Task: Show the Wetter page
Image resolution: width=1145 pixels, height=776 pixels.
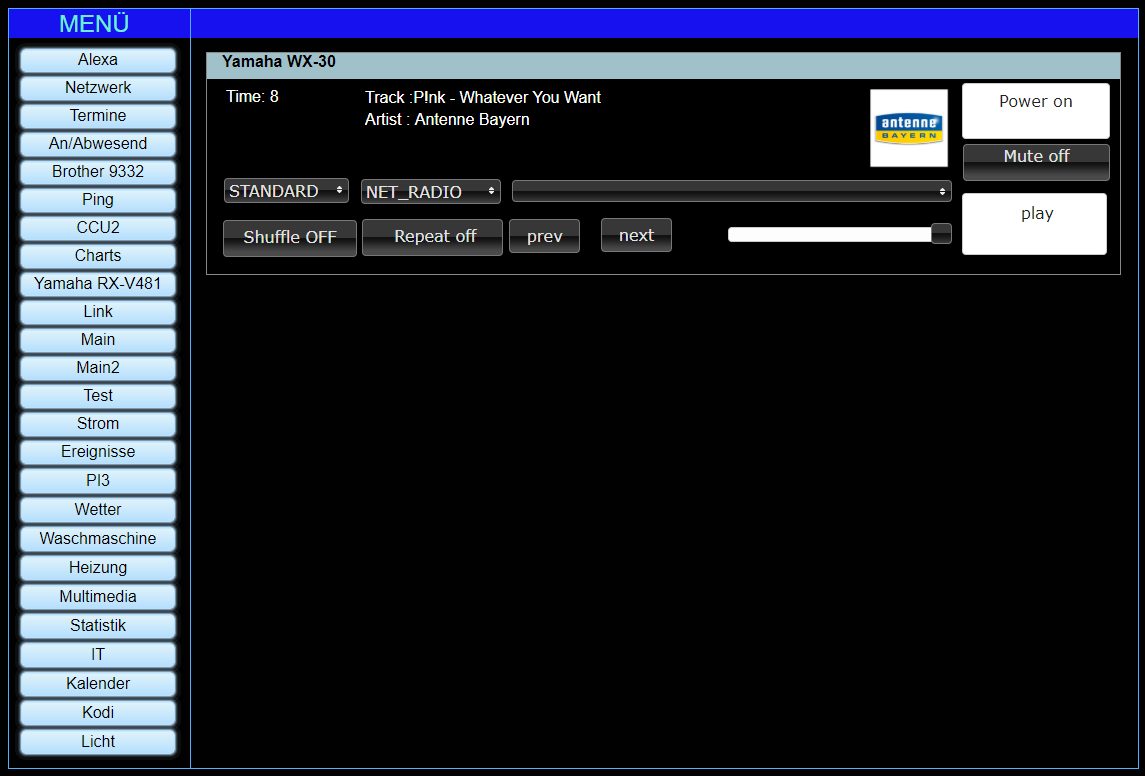Action: [98, 510]
